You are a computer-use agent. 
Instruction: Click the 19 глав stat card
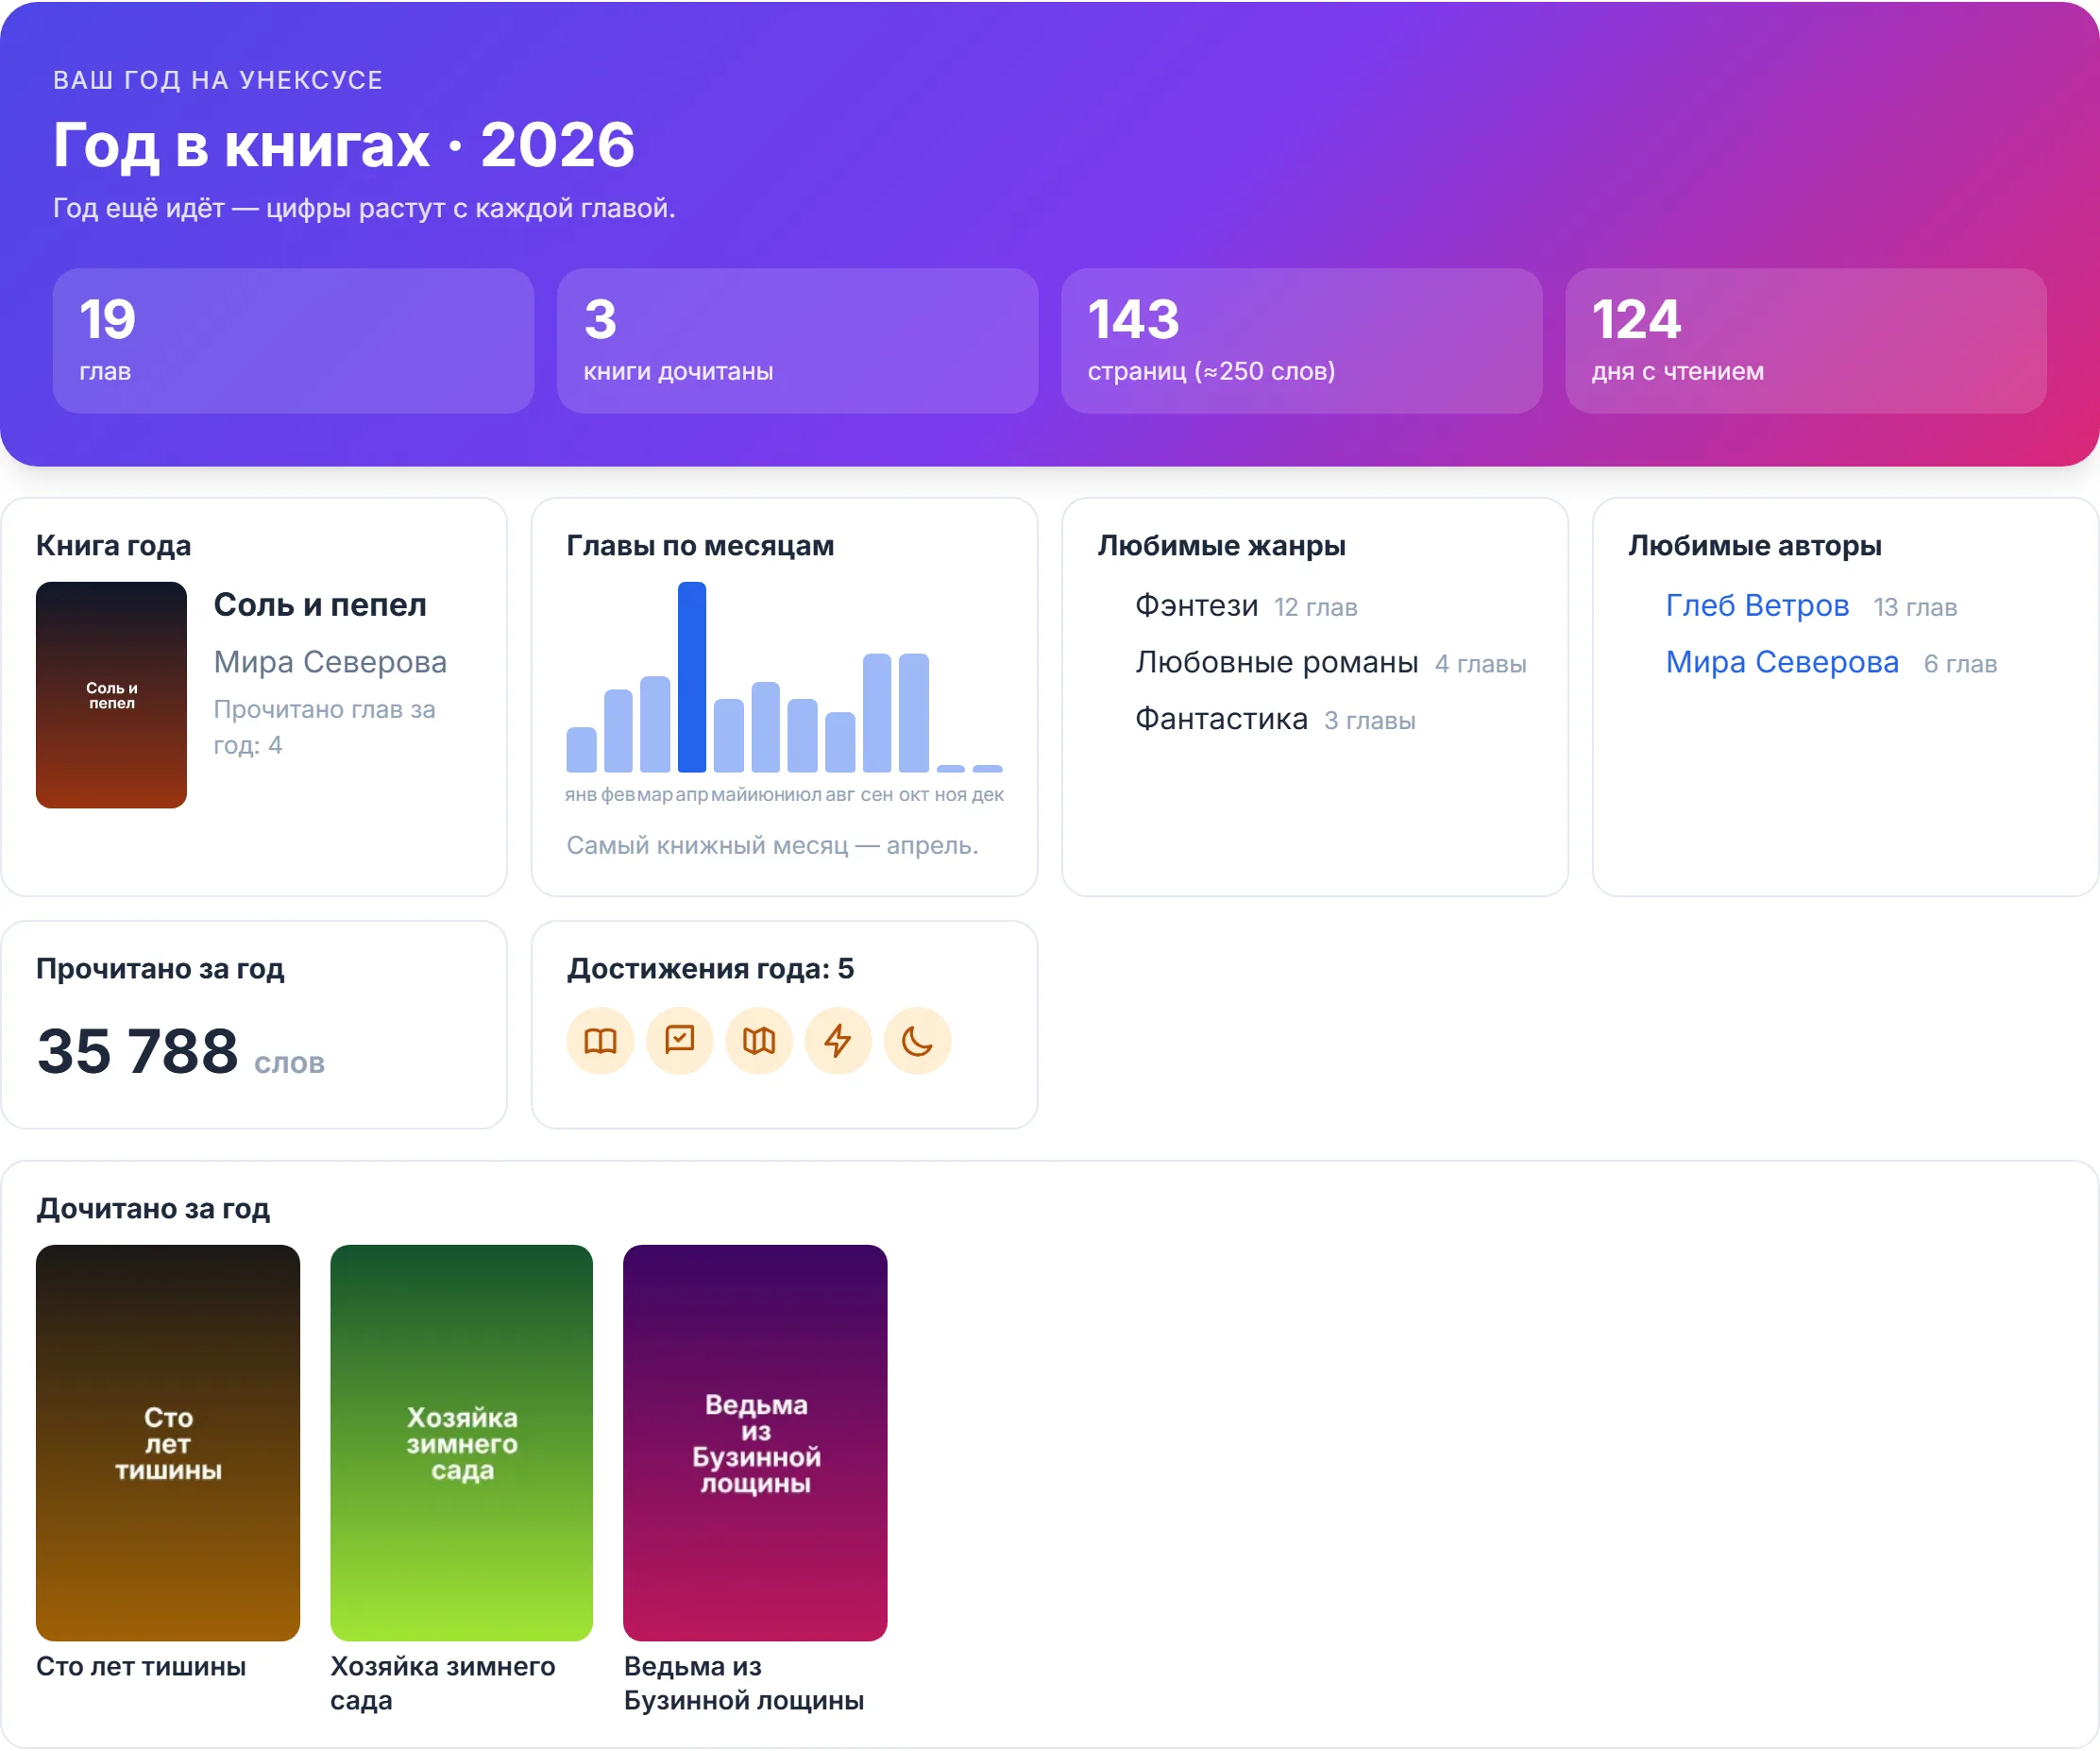[x=293, y=341]
